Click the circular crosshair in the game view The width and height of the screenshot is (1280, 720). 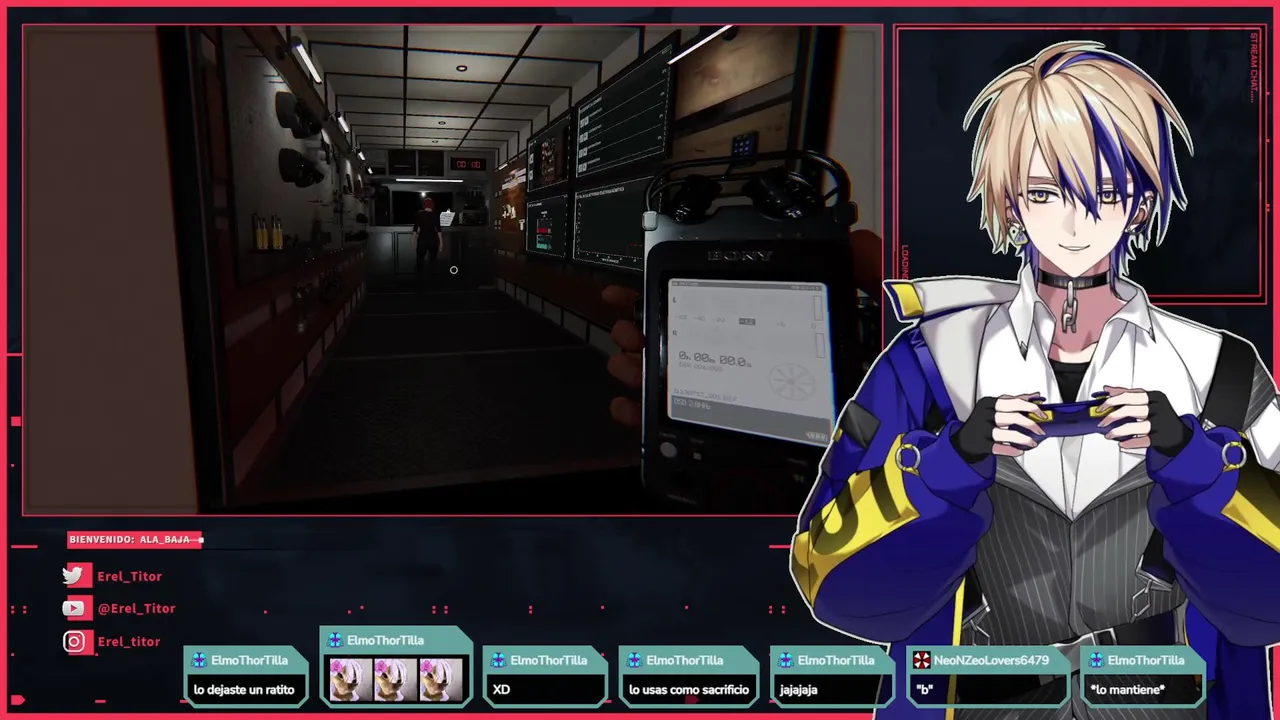tap(453, 270)
